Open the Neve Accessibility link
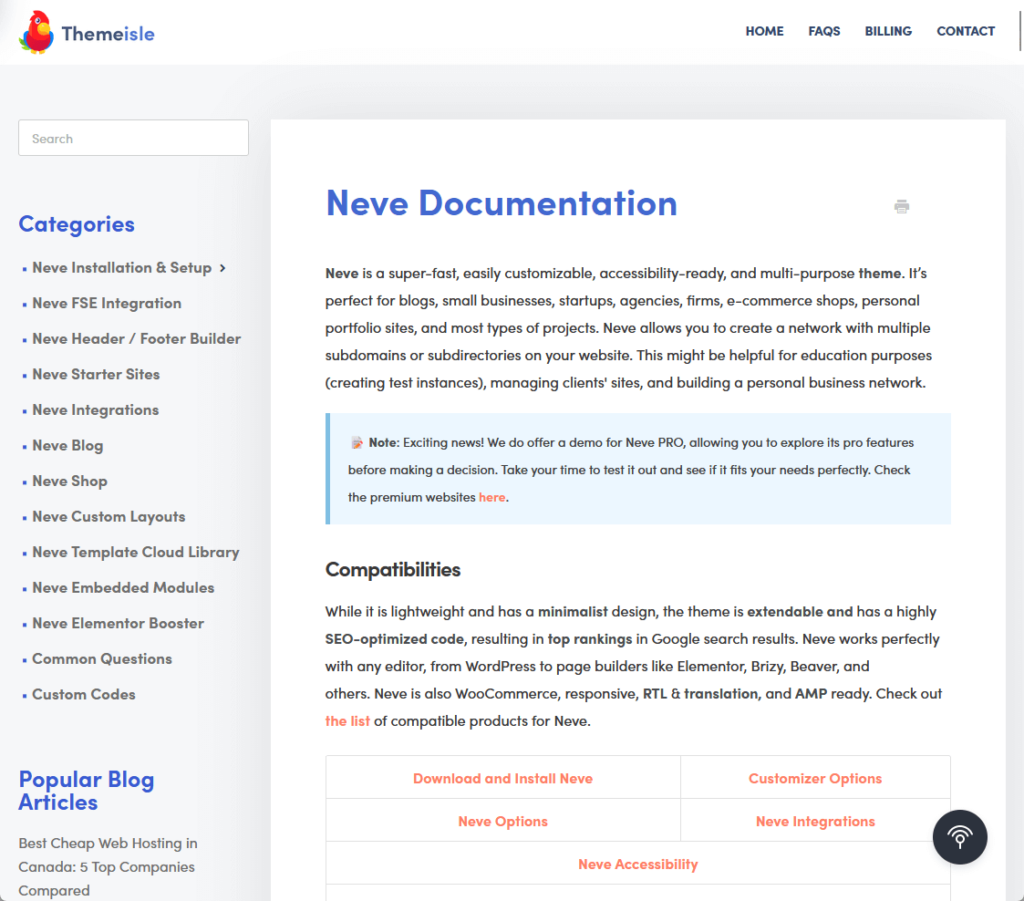Image resolution: width=1024 pixels, height=901 pixels. (x=638, y=864)
